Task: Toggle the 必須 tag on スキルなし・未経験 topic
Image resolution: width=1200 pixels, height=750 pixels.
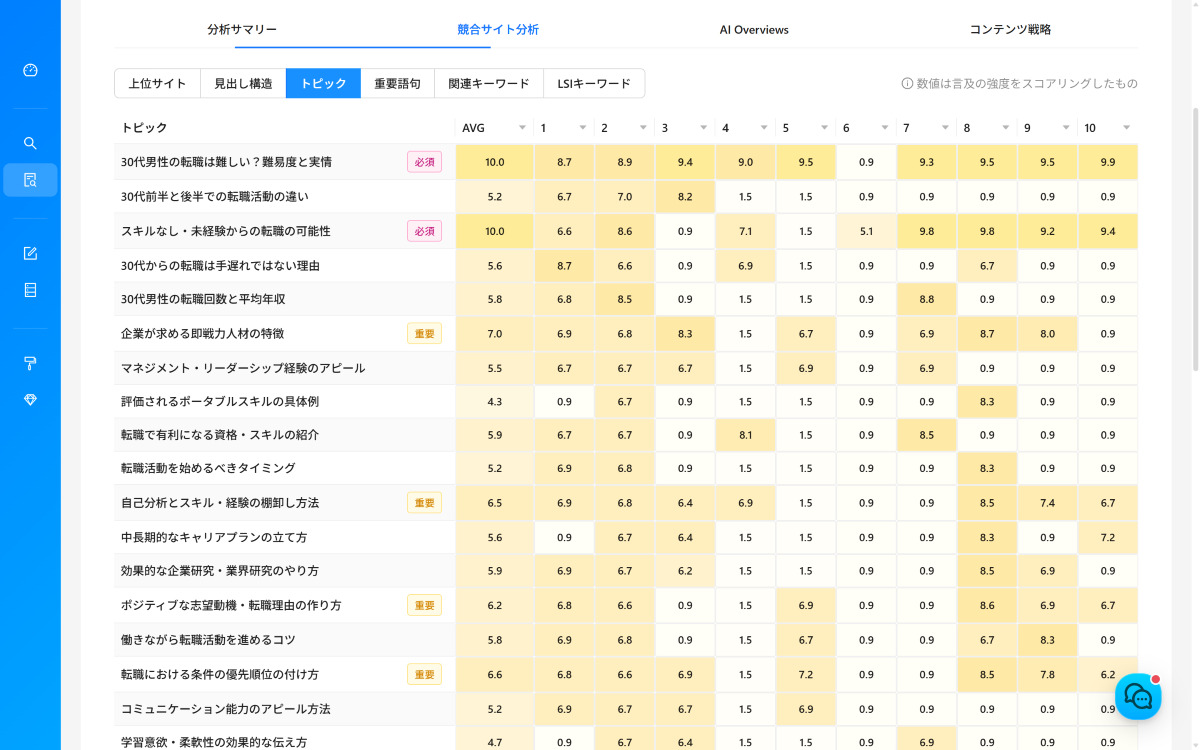Action: click(x=423, y=230)
